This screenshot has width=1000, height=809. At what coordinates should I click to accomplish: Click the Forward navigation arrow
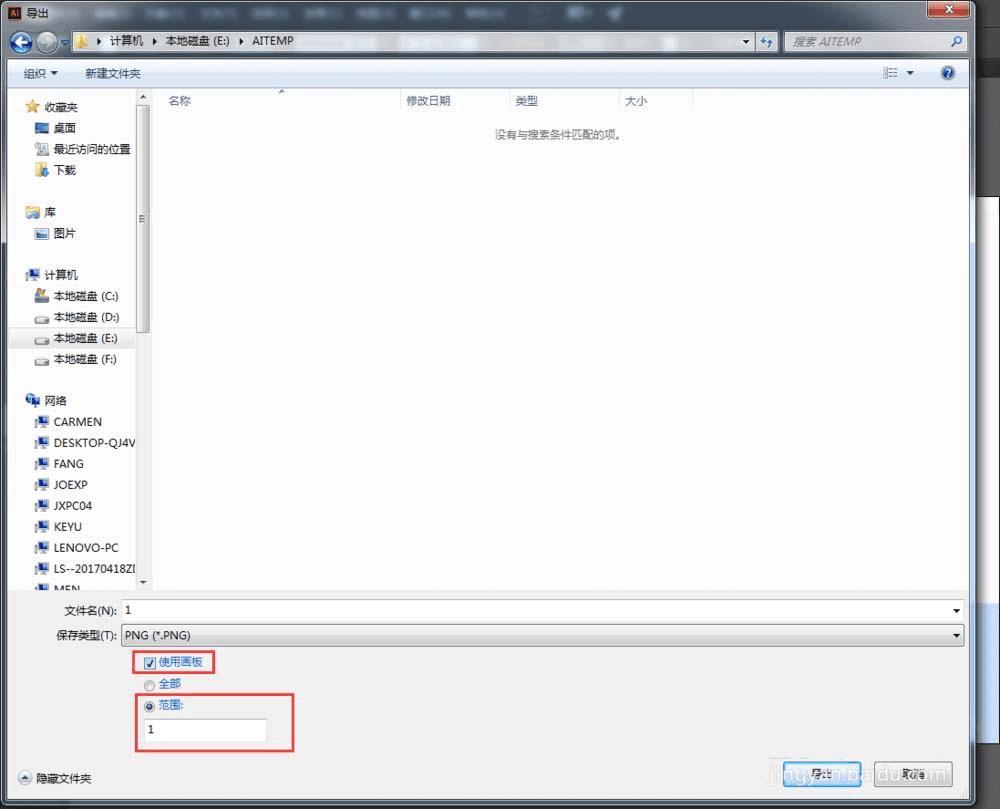pos(47,42)
